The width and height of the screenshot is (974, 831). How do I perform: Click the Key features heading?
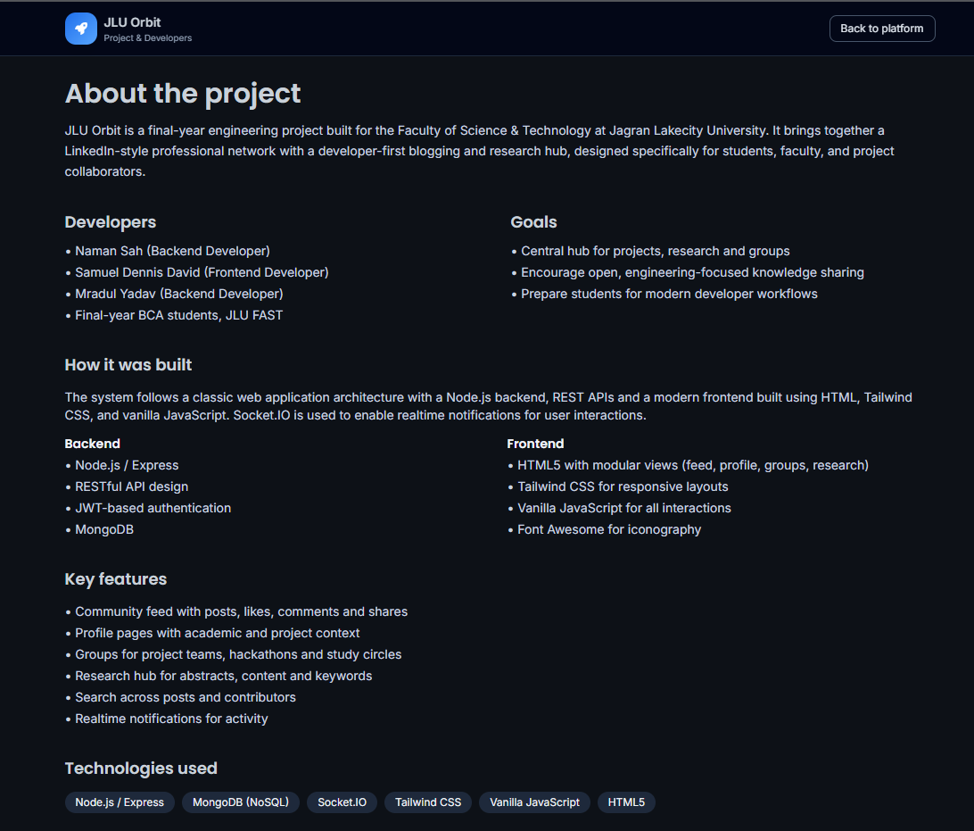click(x=116, y=579)
